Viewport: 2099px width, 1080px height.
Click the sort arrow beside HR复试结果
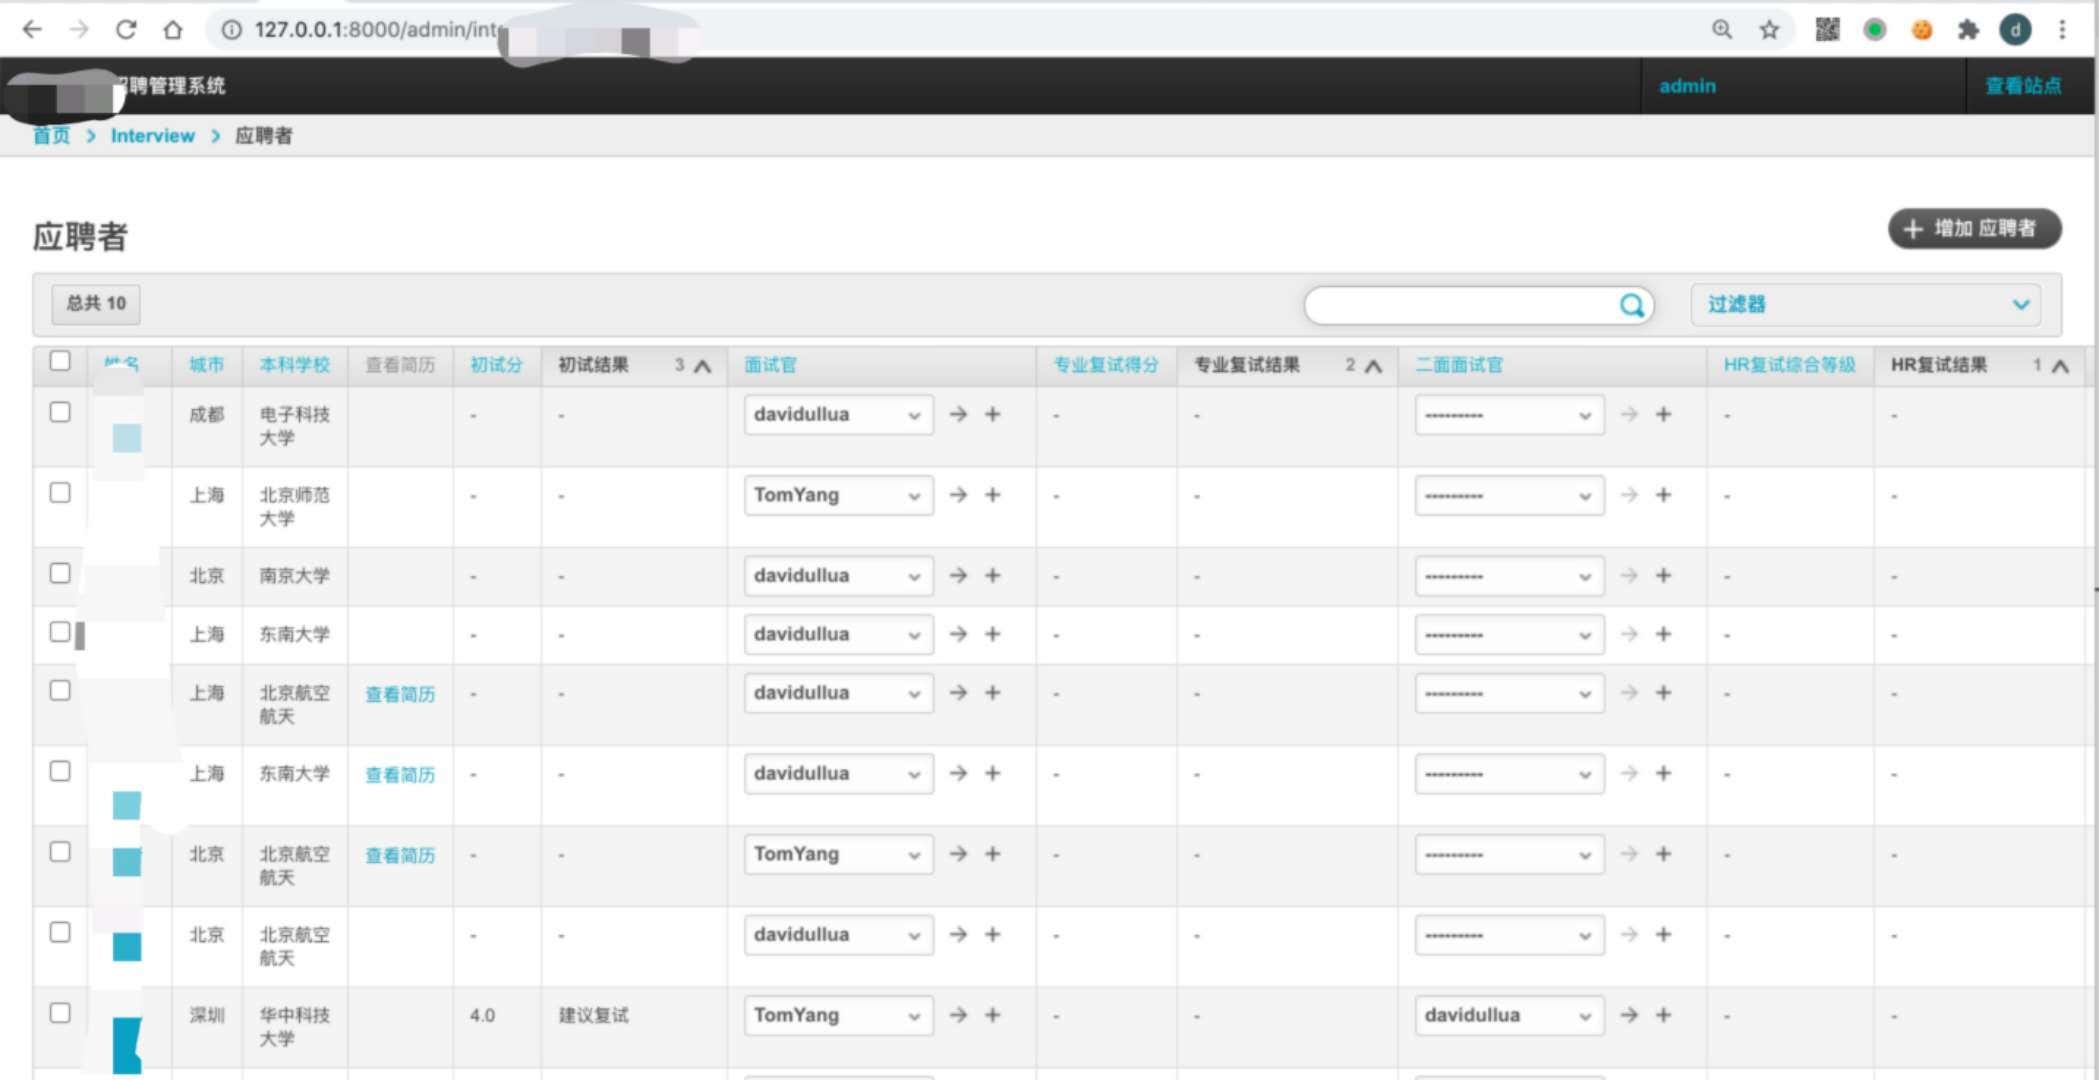(x=2061, y=366)
